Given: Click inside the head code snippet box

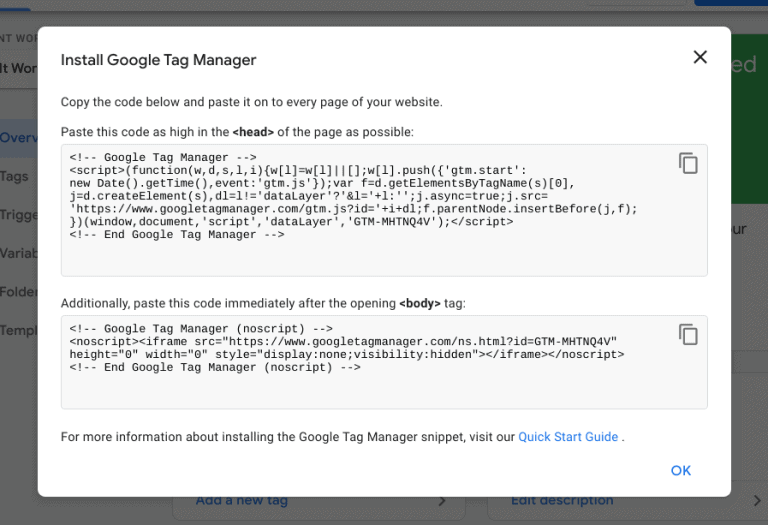Looking at the screenshot, I should click(384, 211).
